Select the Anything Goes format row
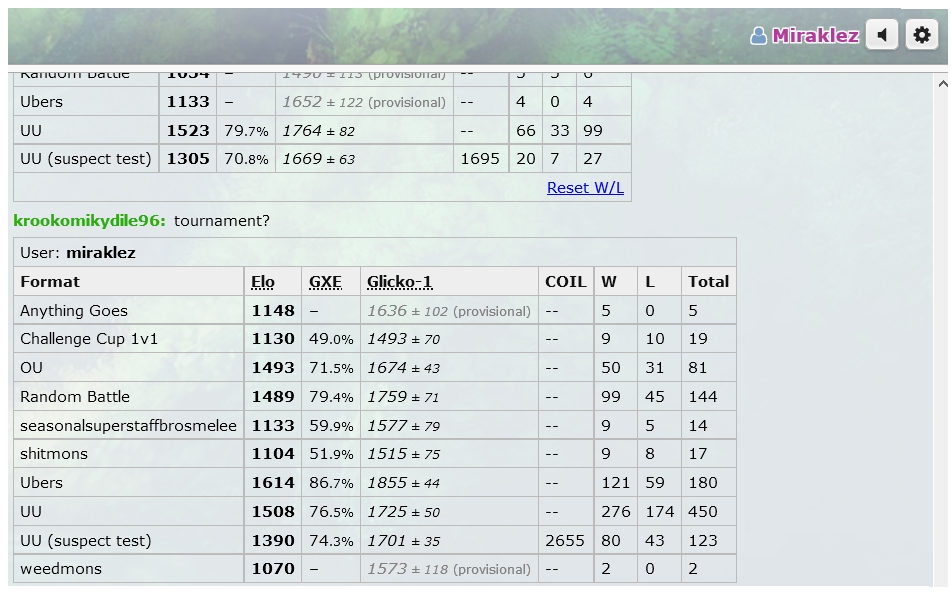Screen dimensions: 951x598 (74, 311)
